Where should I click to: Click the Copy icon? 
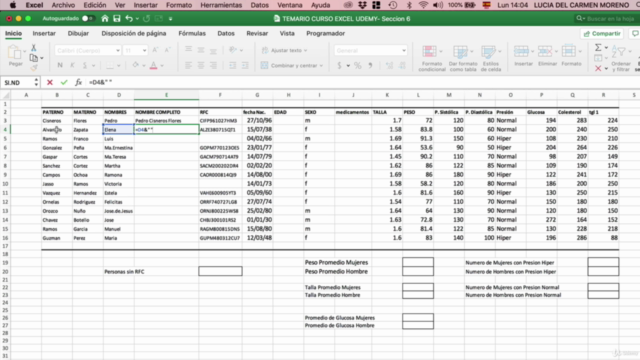34,58
